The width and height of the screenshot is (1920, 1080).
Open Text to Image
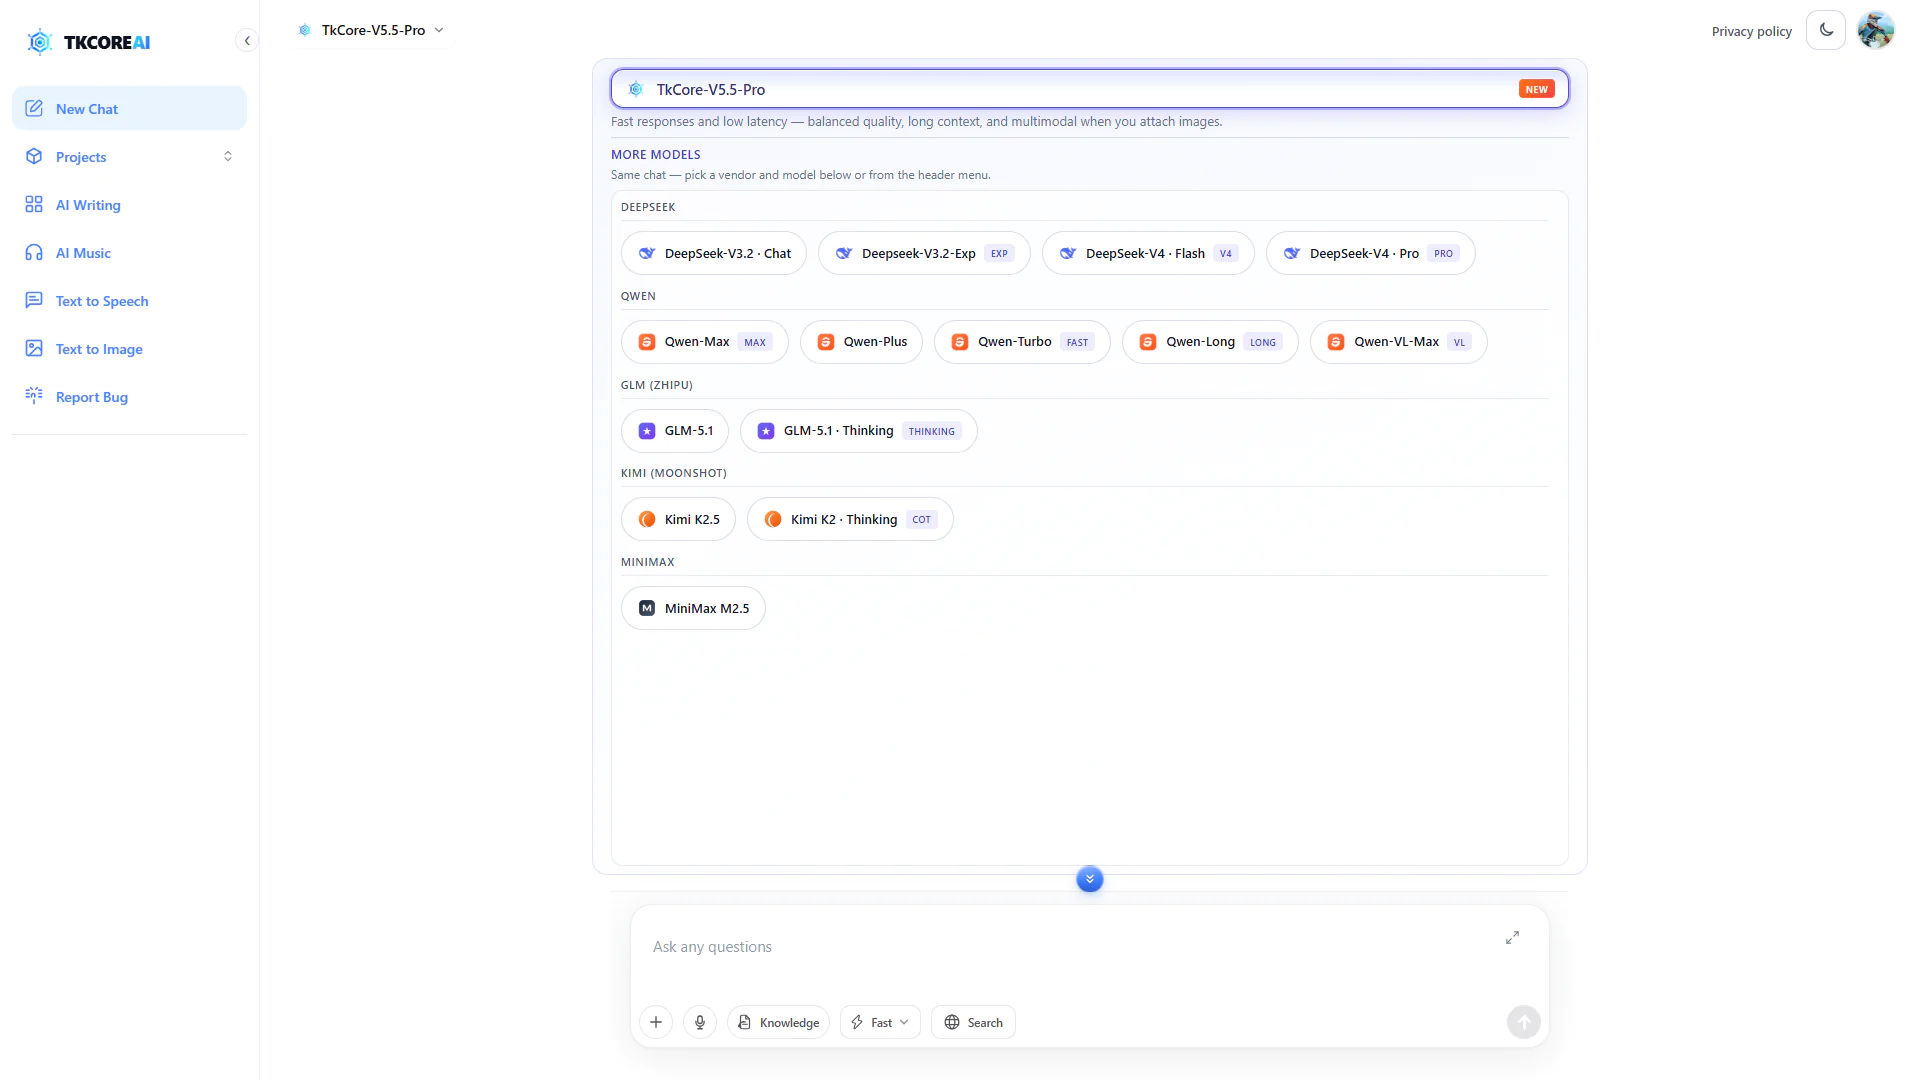129,349
